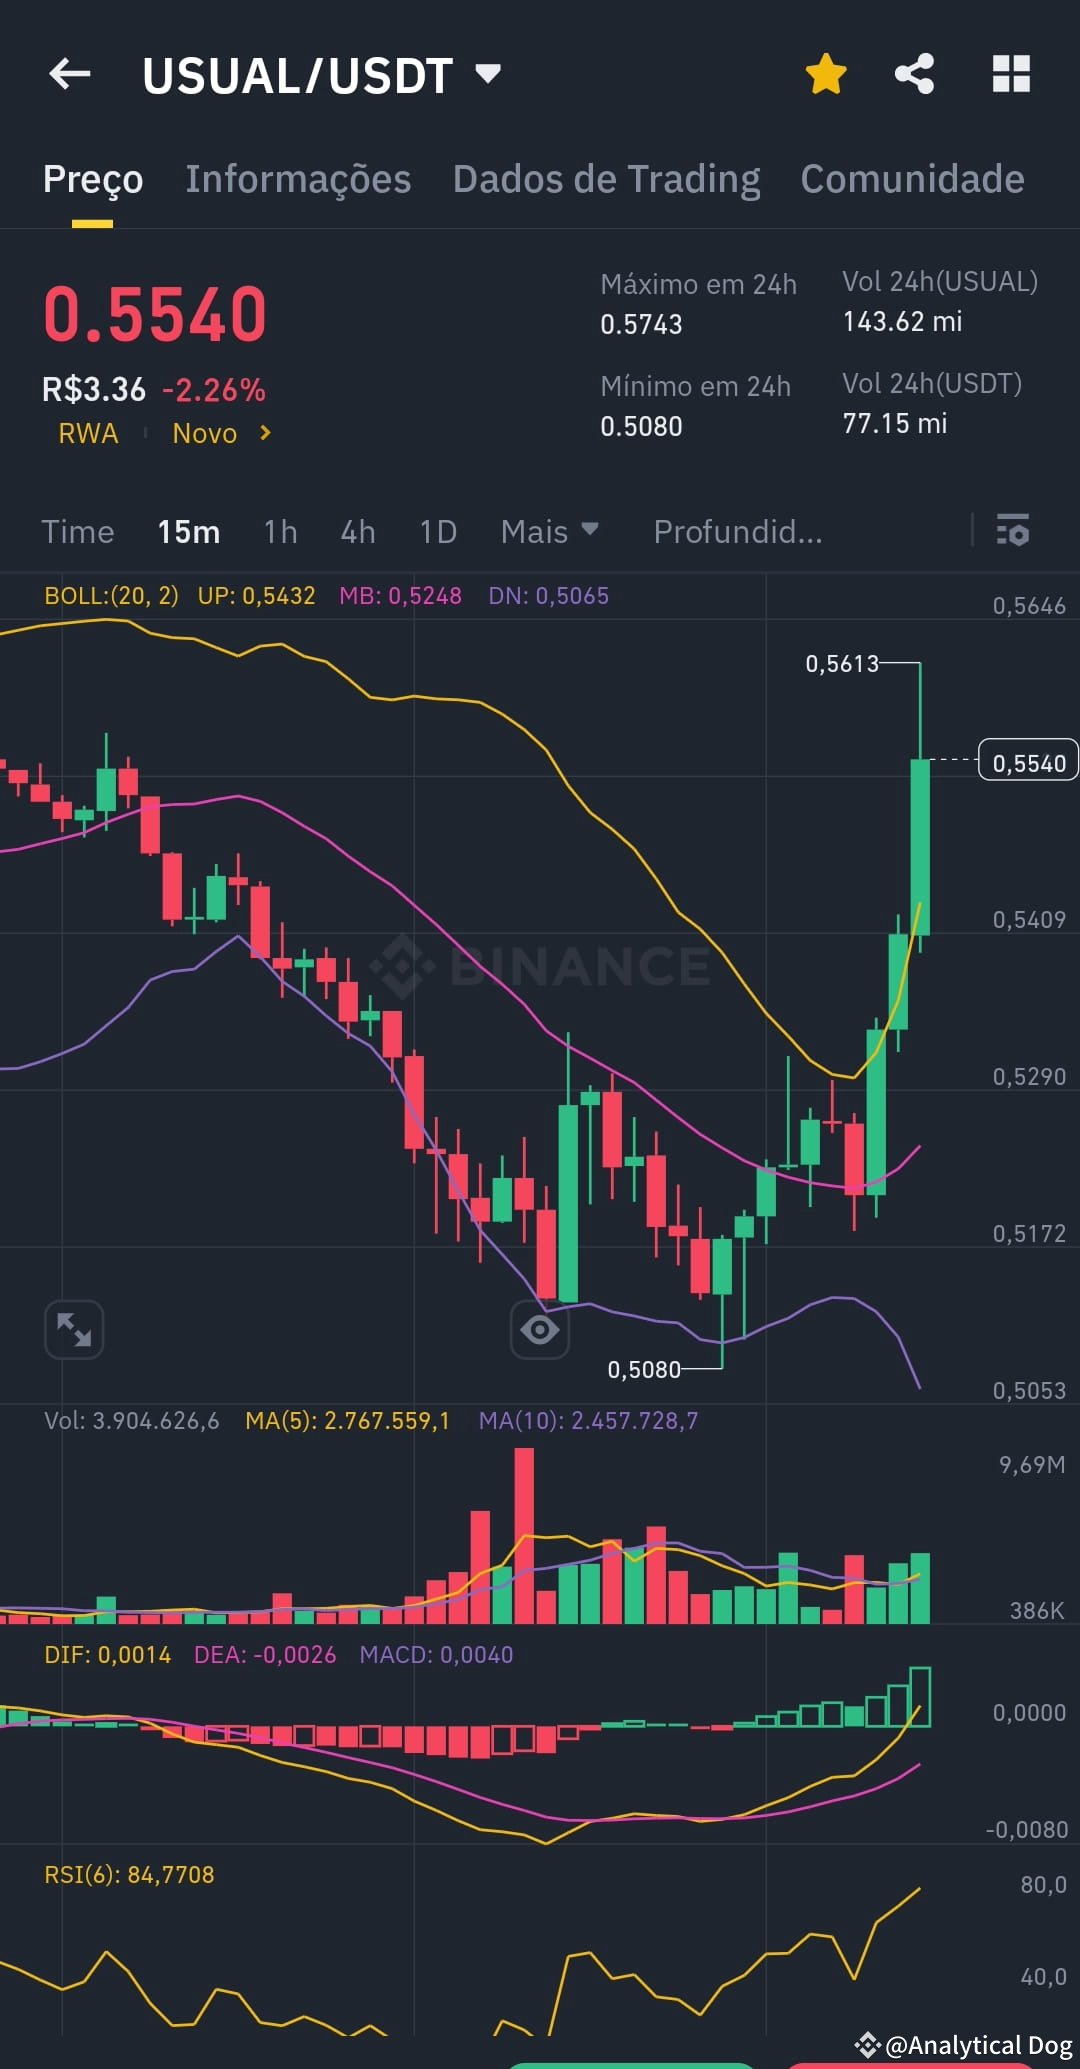Expand the Novo tag chevron
The width and height of the screenshot is (1080, 2069).
[x=265, y=433]
